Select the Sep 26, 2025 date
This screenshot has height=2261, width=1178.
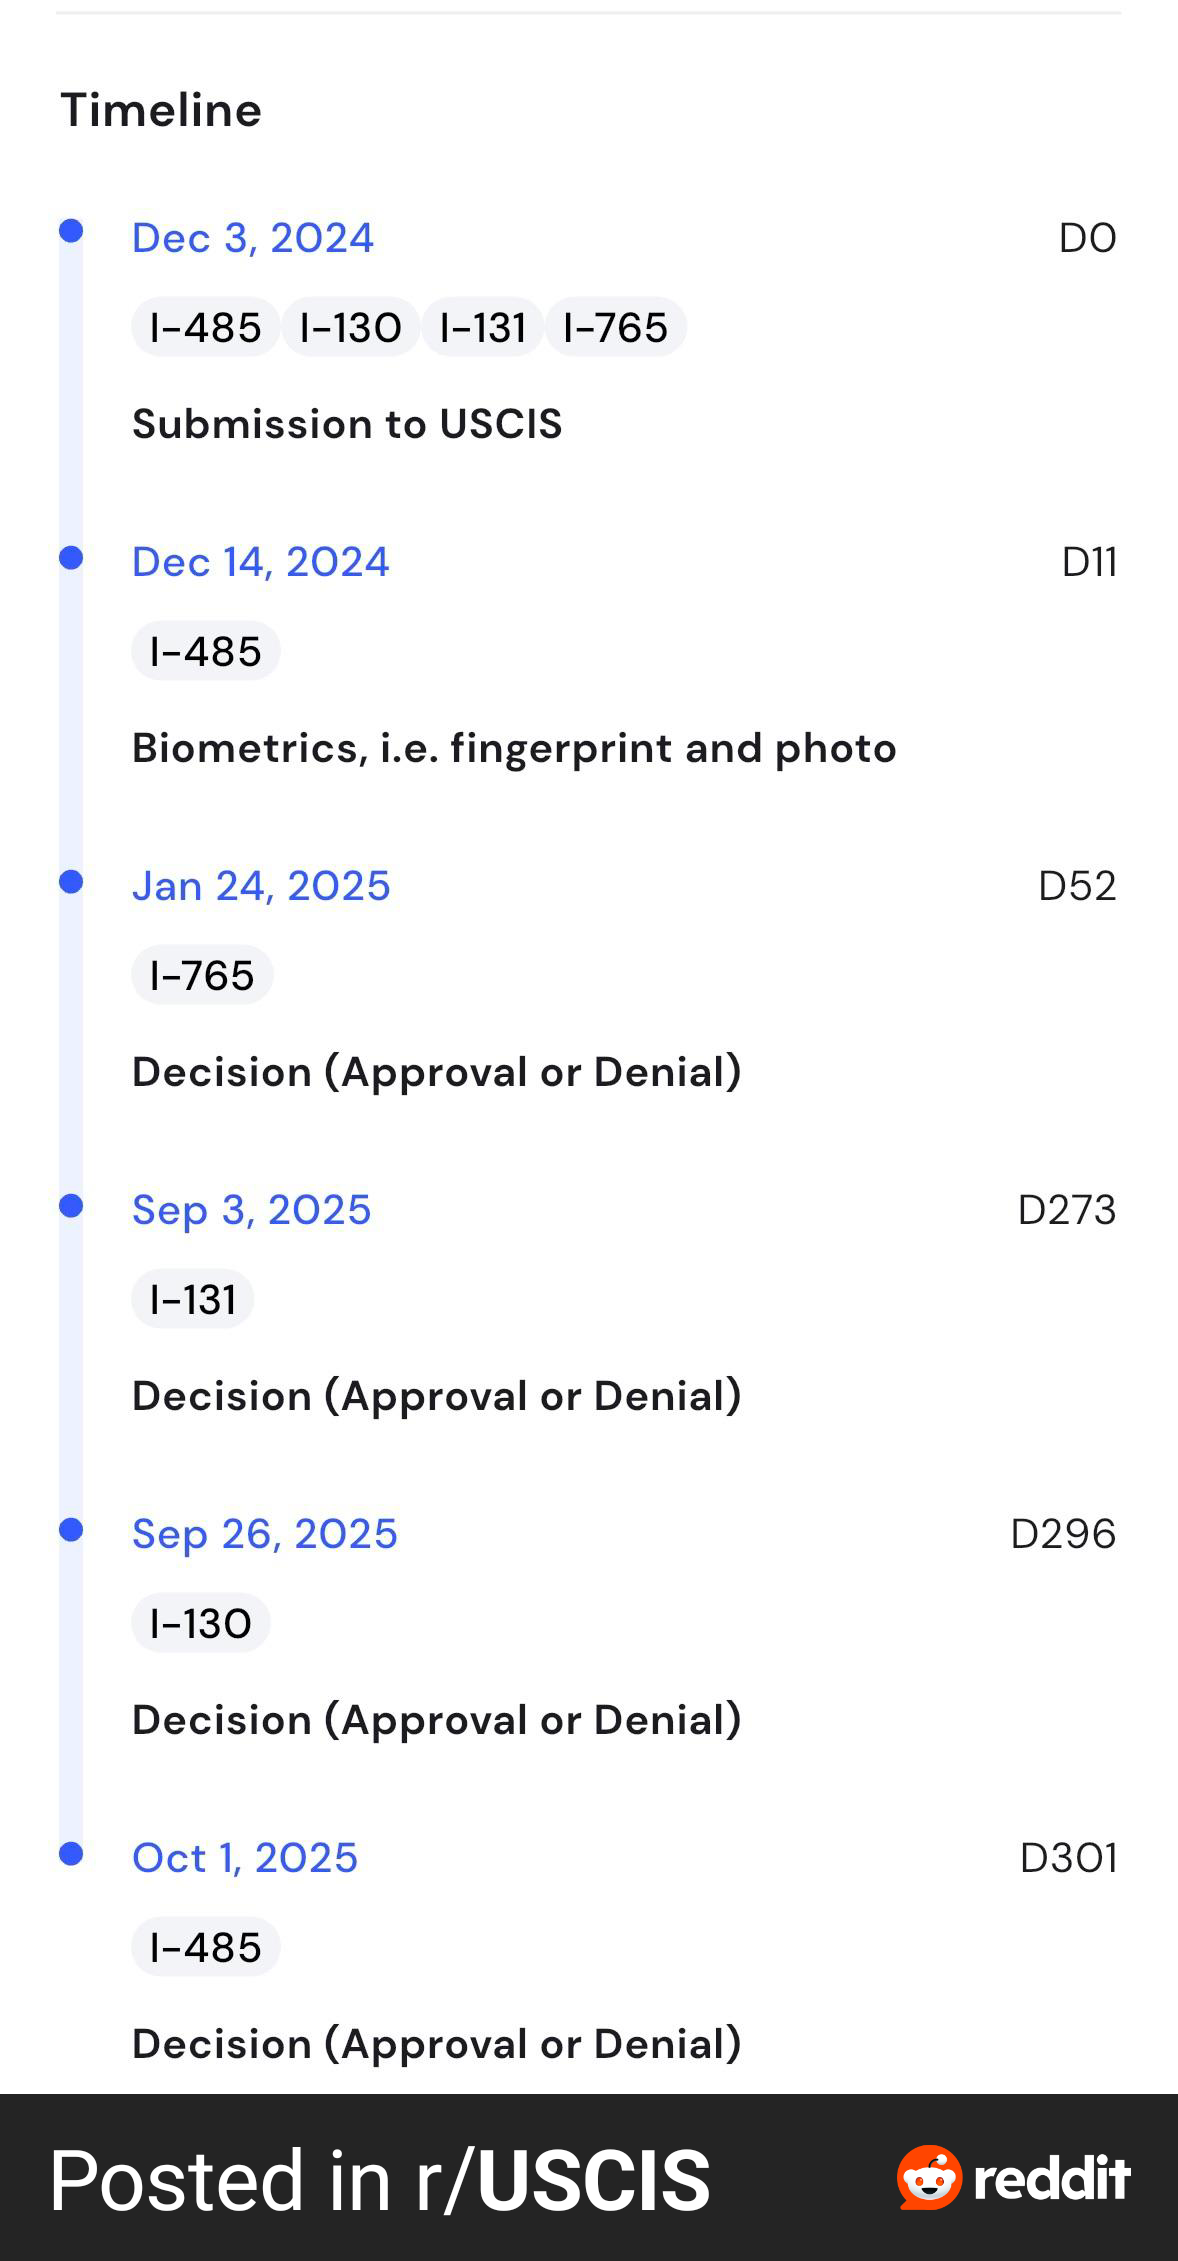(x=265, y=1534)
